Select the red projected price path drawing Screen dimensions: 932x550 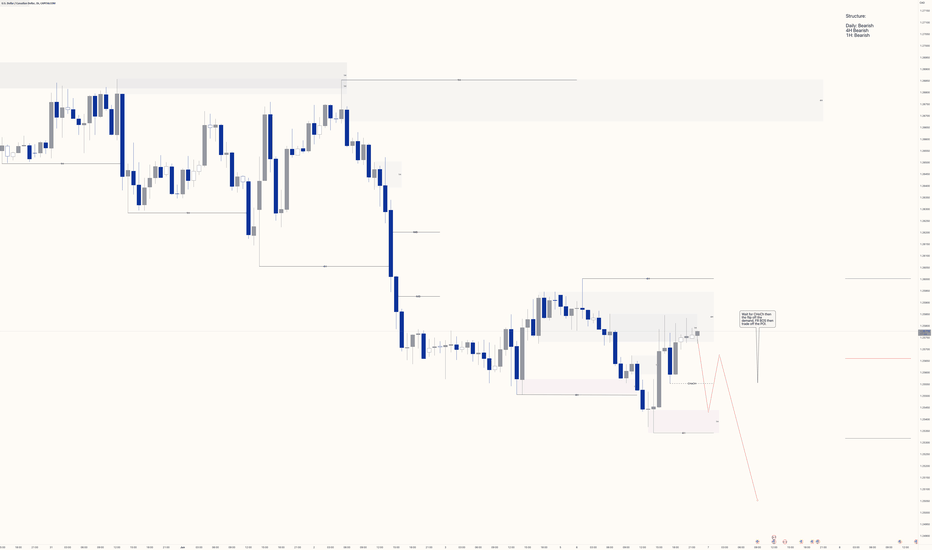point(728,416)
